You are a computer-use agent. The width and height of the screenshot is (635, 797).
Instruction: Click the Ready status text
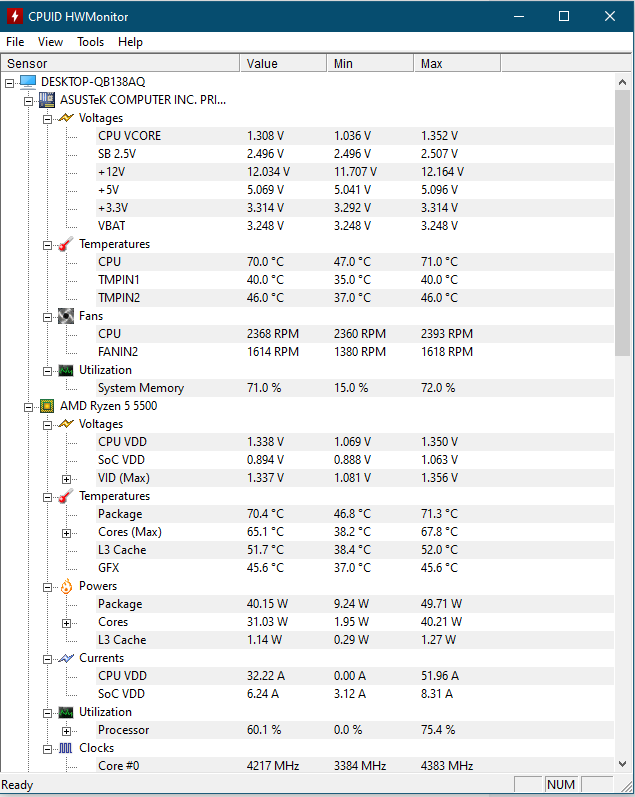(x=17, y=785)
